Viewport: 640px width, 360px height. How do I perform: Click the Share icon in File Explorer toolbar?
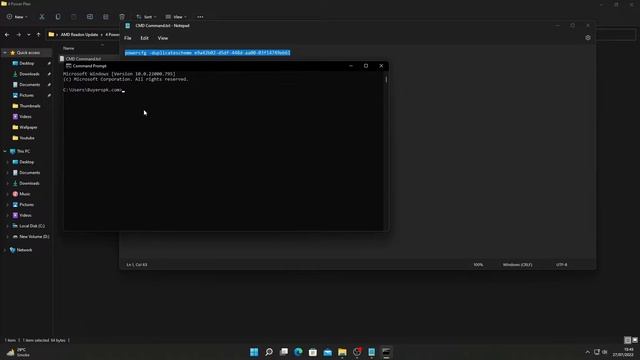point(106,17)
